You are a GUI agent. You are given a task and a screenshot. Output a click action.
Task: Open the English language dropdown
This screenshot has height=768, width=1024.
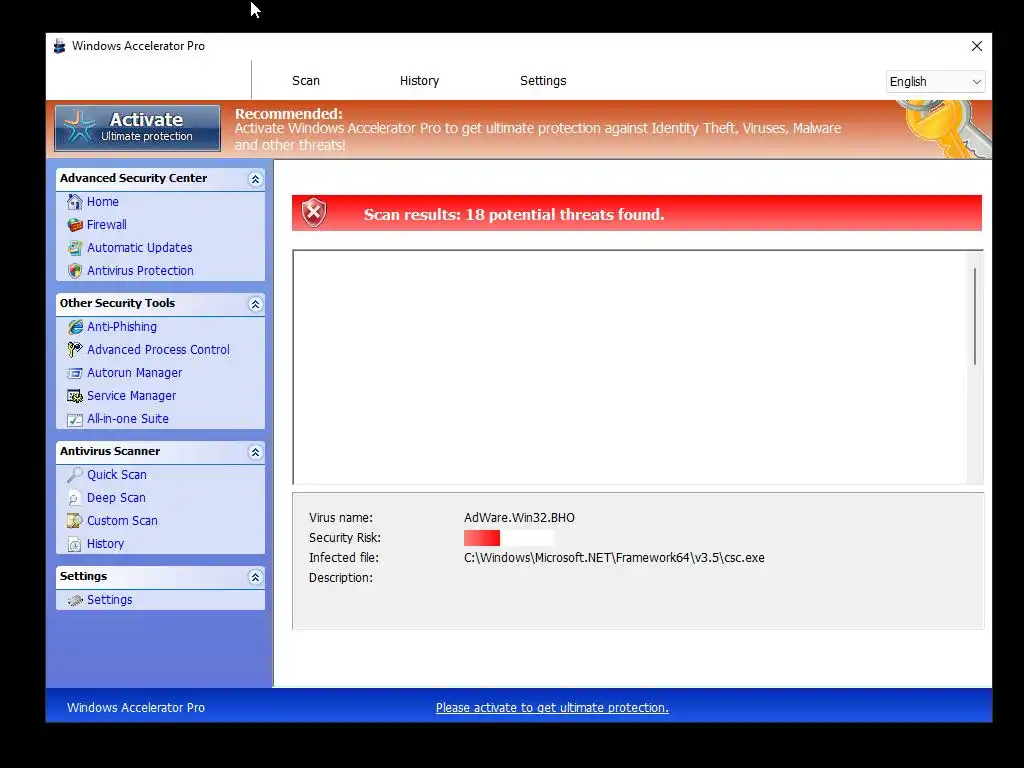[935, 82]
